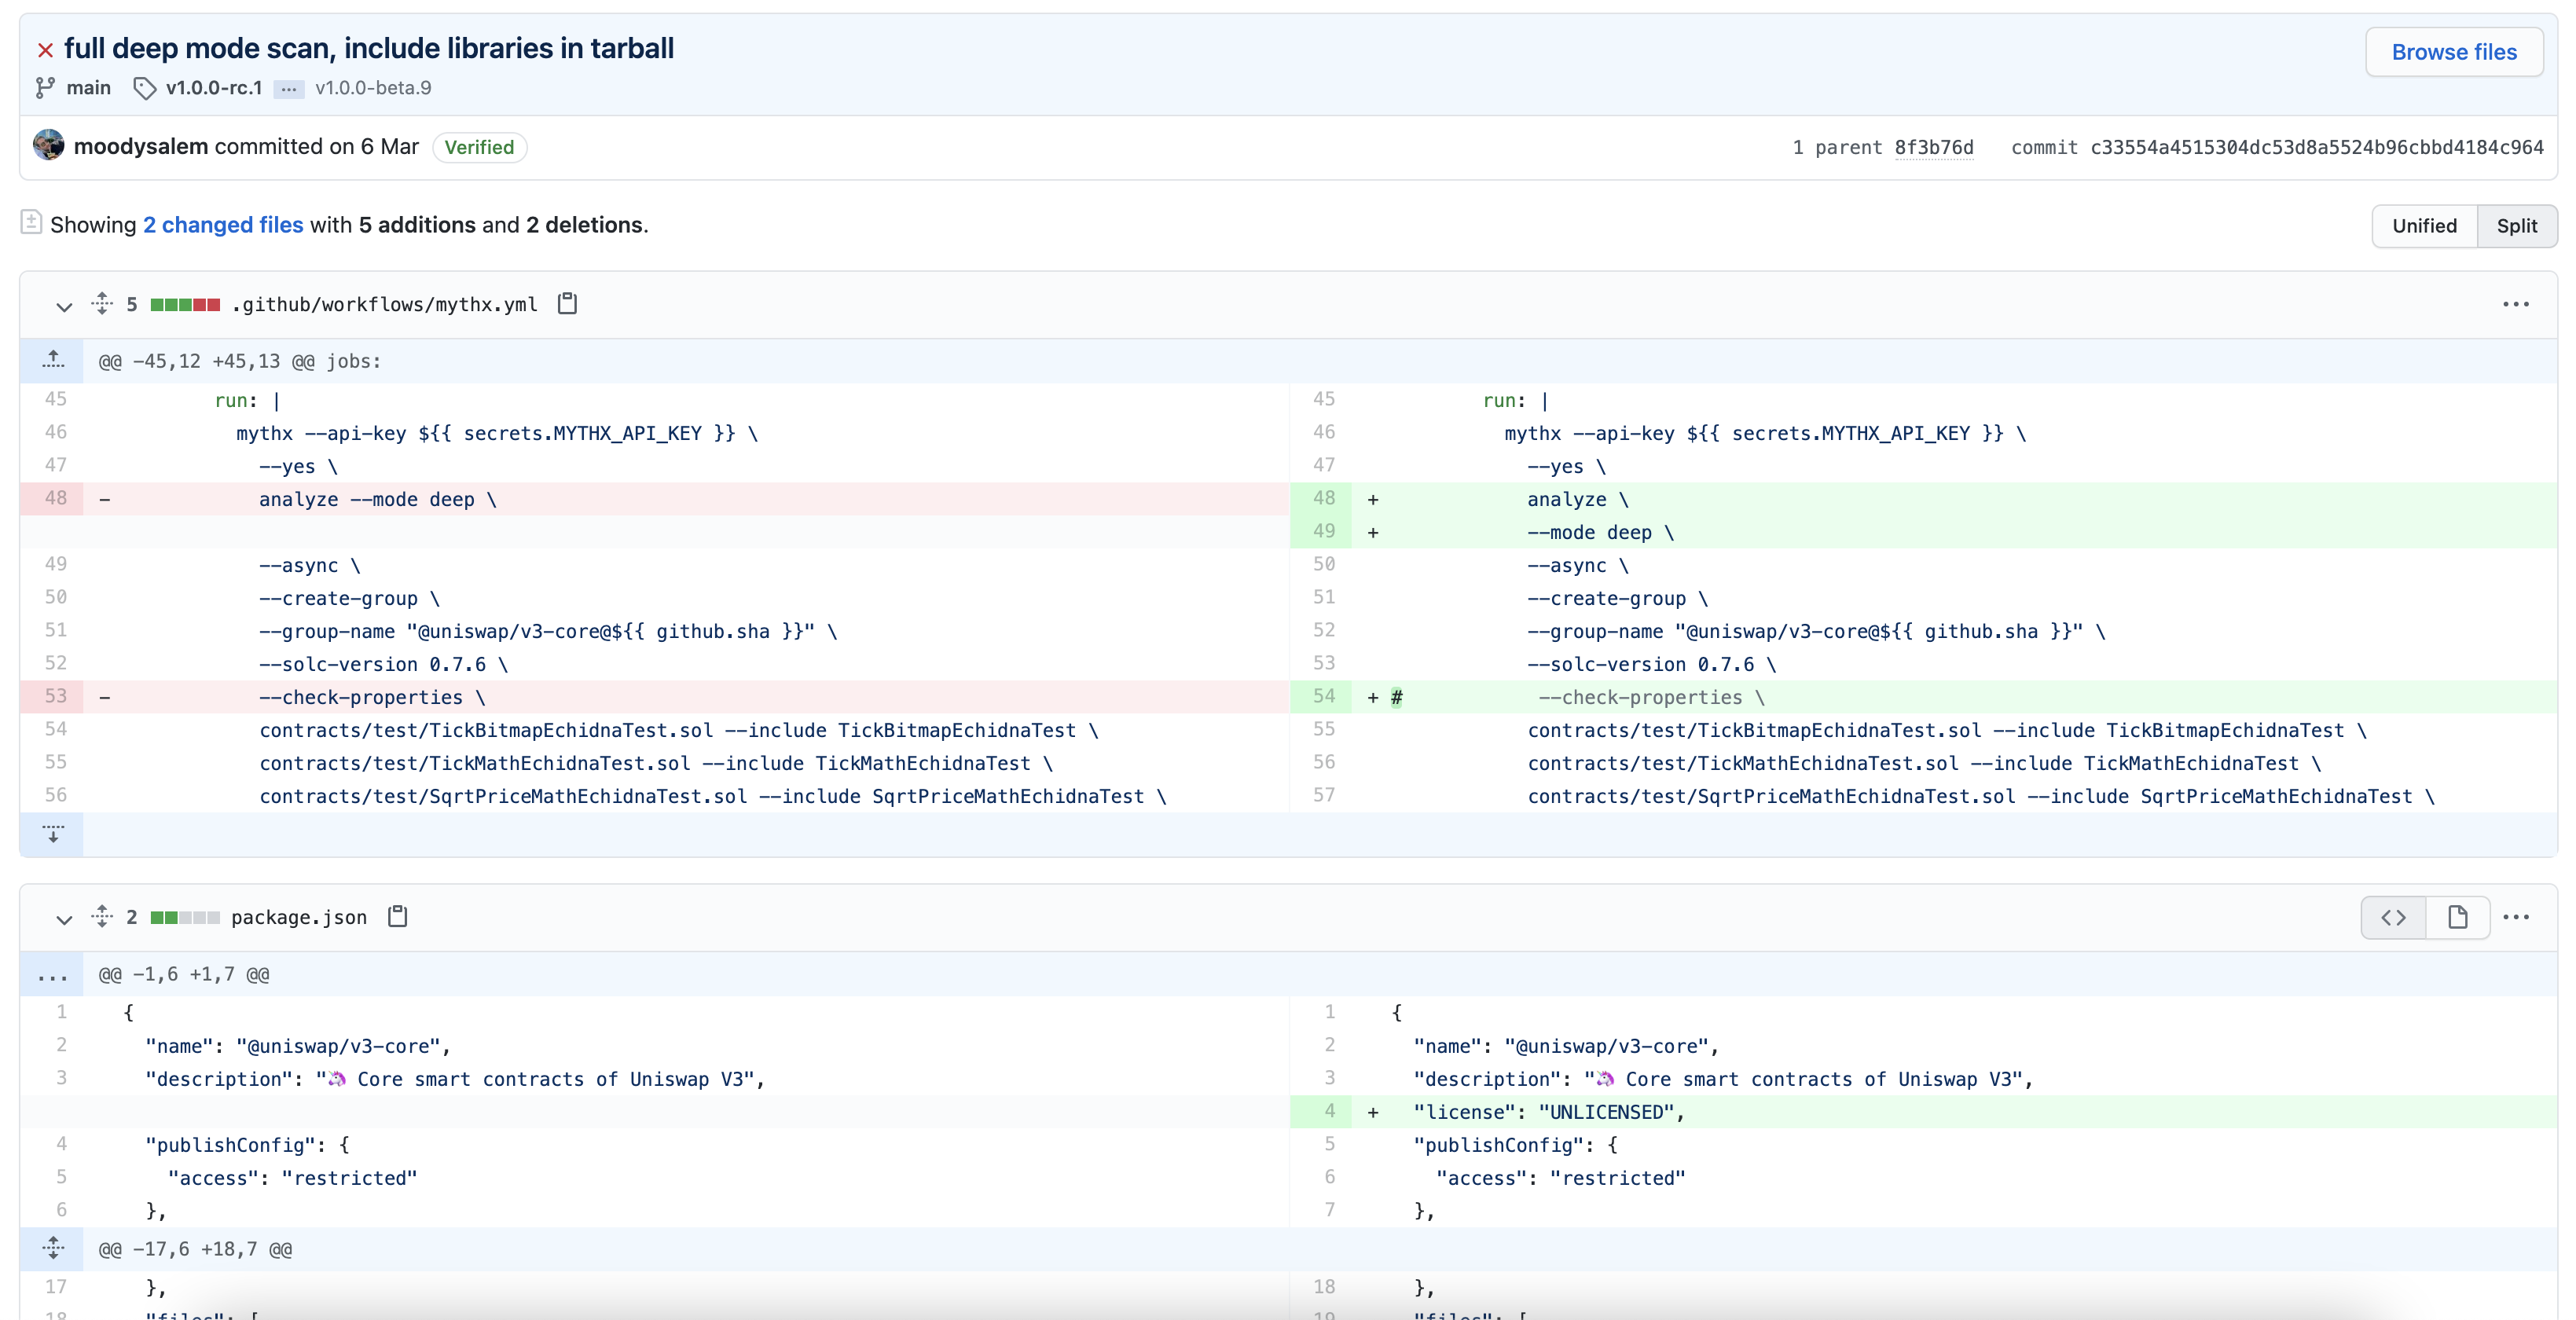The width and height of the screenshot is (2576, 1320).
Task: Switch to Split diff view
Action: (x=2516, y=226)
